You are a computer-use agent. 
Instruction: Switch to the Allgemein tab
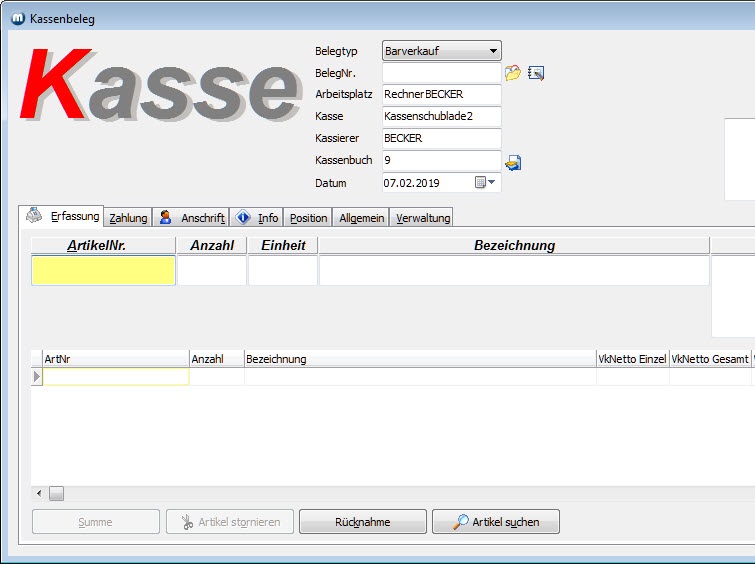coord(361,218)
